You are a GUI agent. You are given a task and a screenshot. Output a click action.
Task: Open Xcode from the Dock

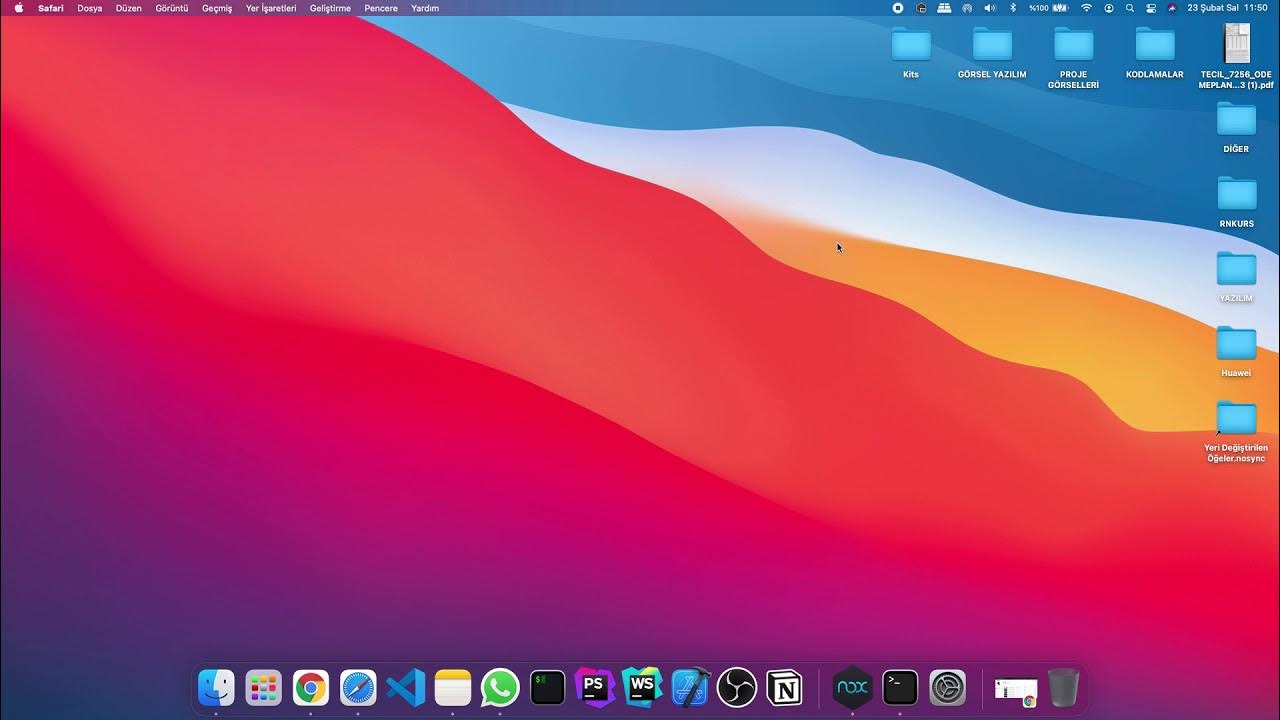(x=690, y=688)
